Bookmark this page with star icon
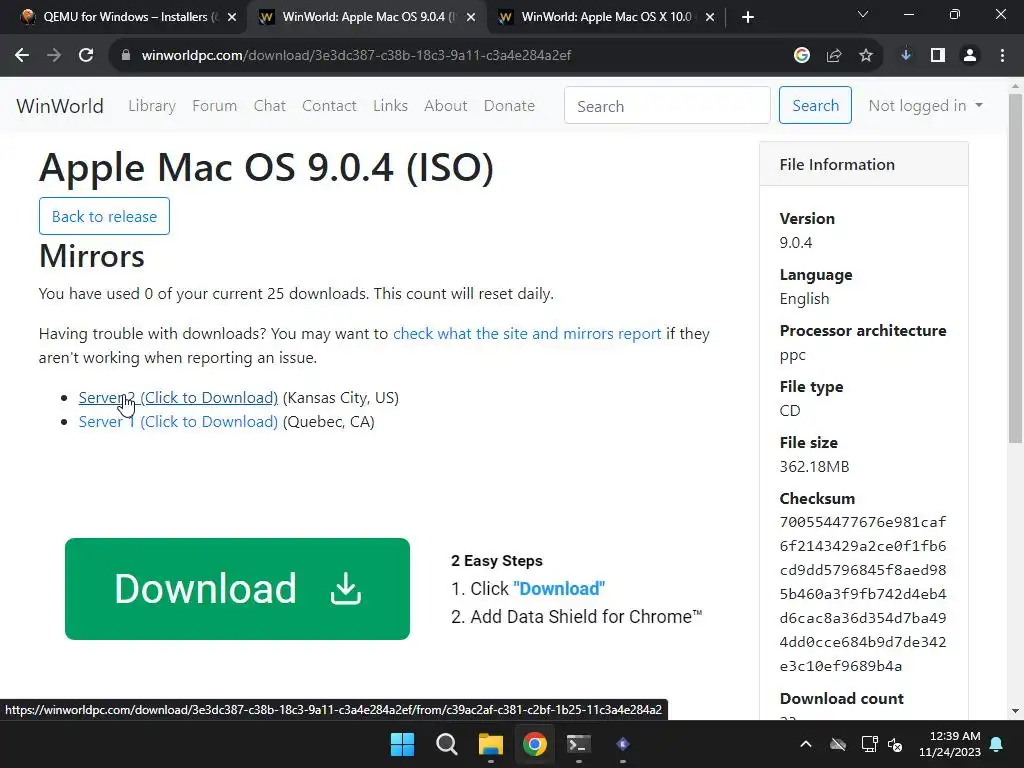 866,56
